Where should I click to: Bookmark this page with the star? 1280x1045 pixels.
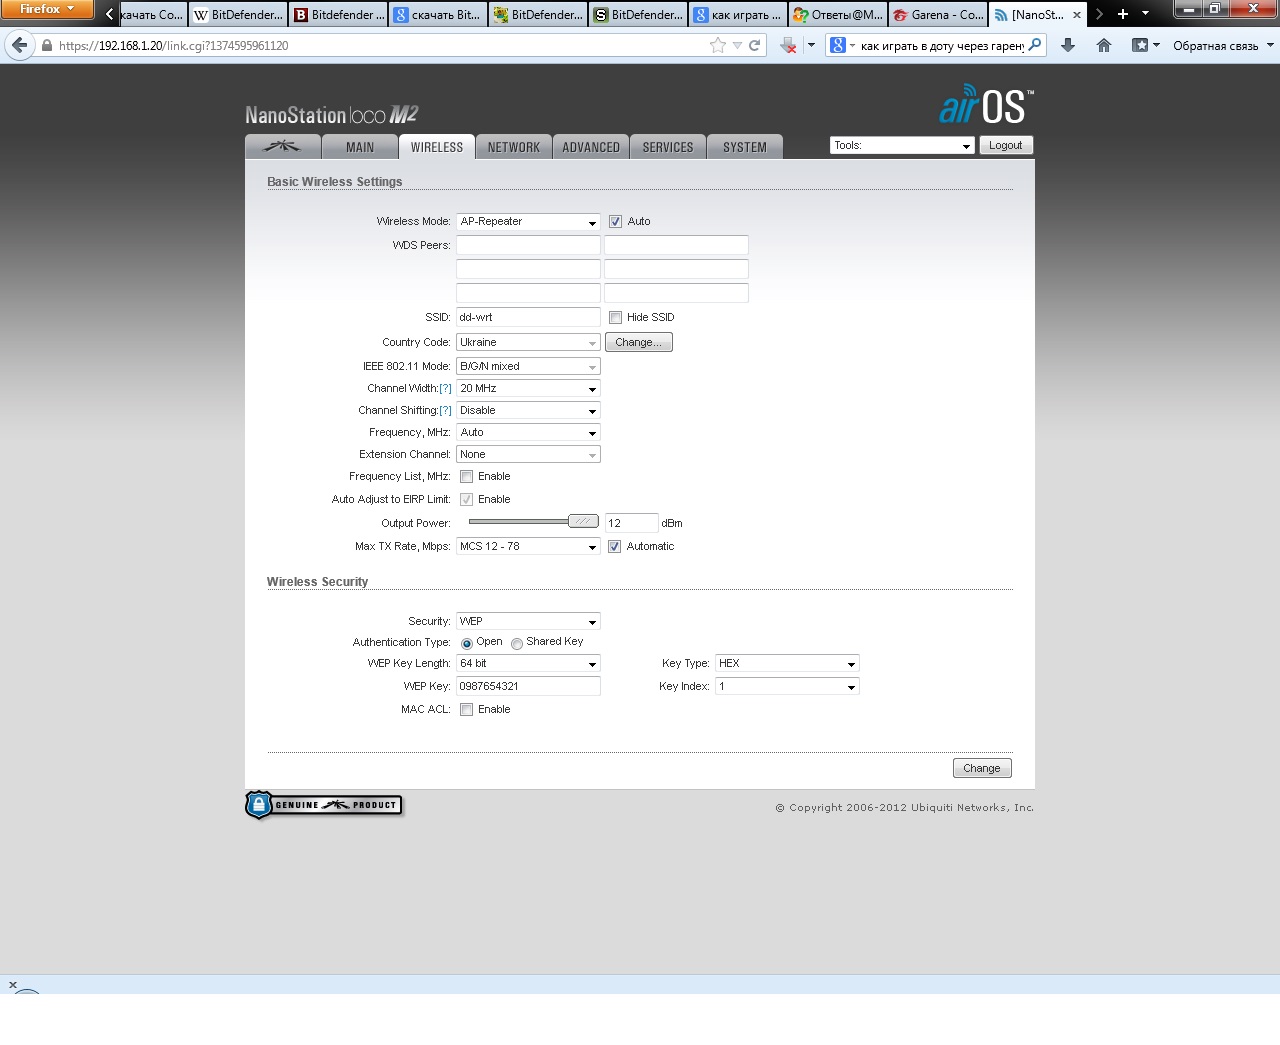[717, 45]
